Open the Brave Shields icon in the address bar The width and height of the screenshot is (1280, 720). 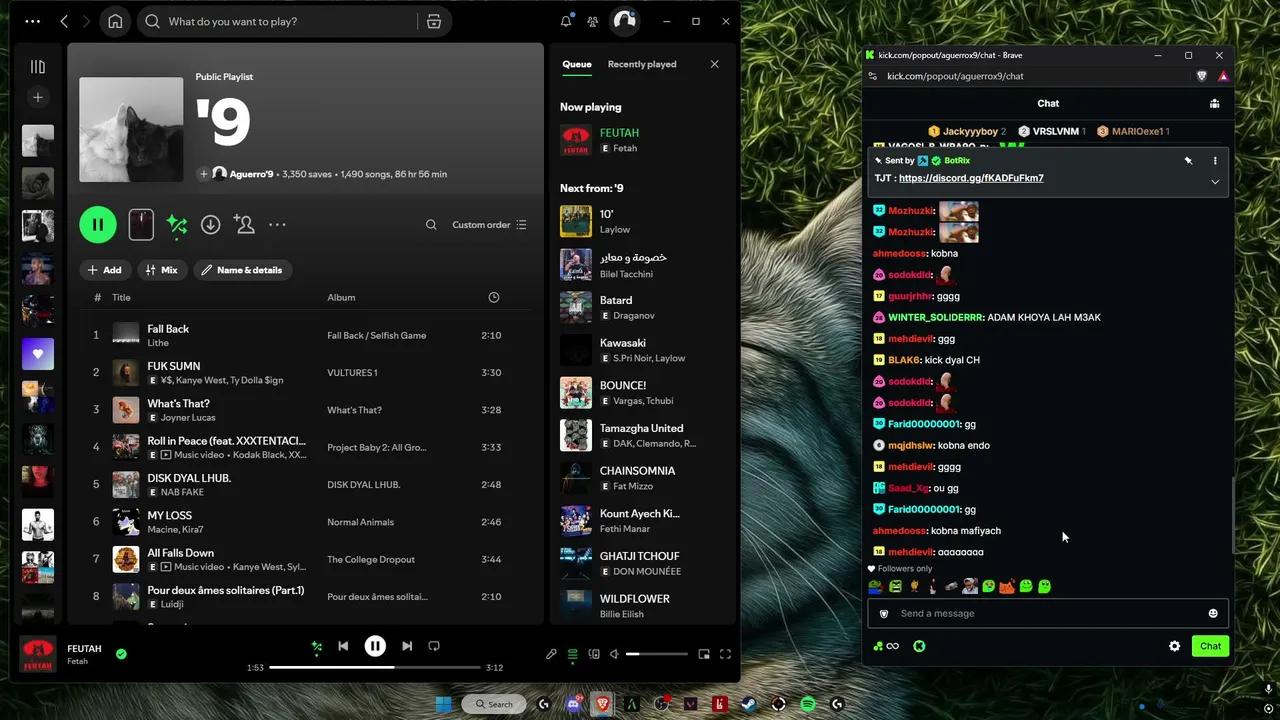1202,76
